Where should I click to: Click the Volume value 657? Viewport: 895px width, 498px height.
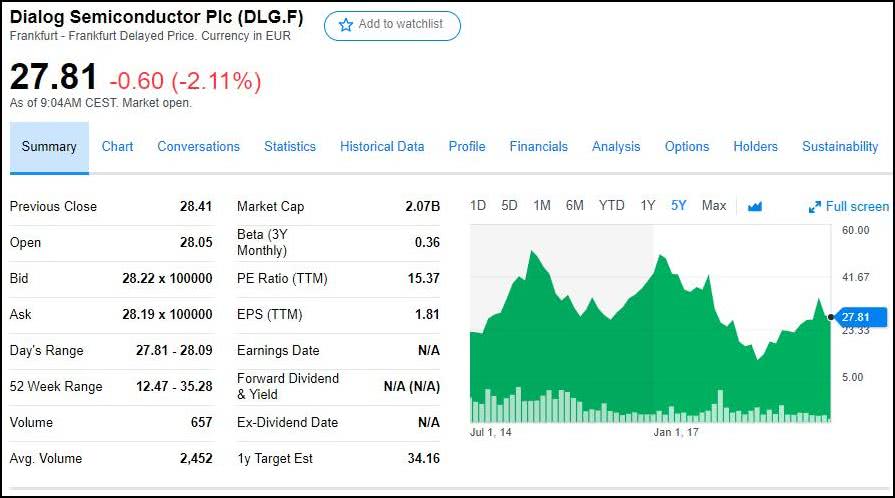pyautogui.click(x=201, y=422)
